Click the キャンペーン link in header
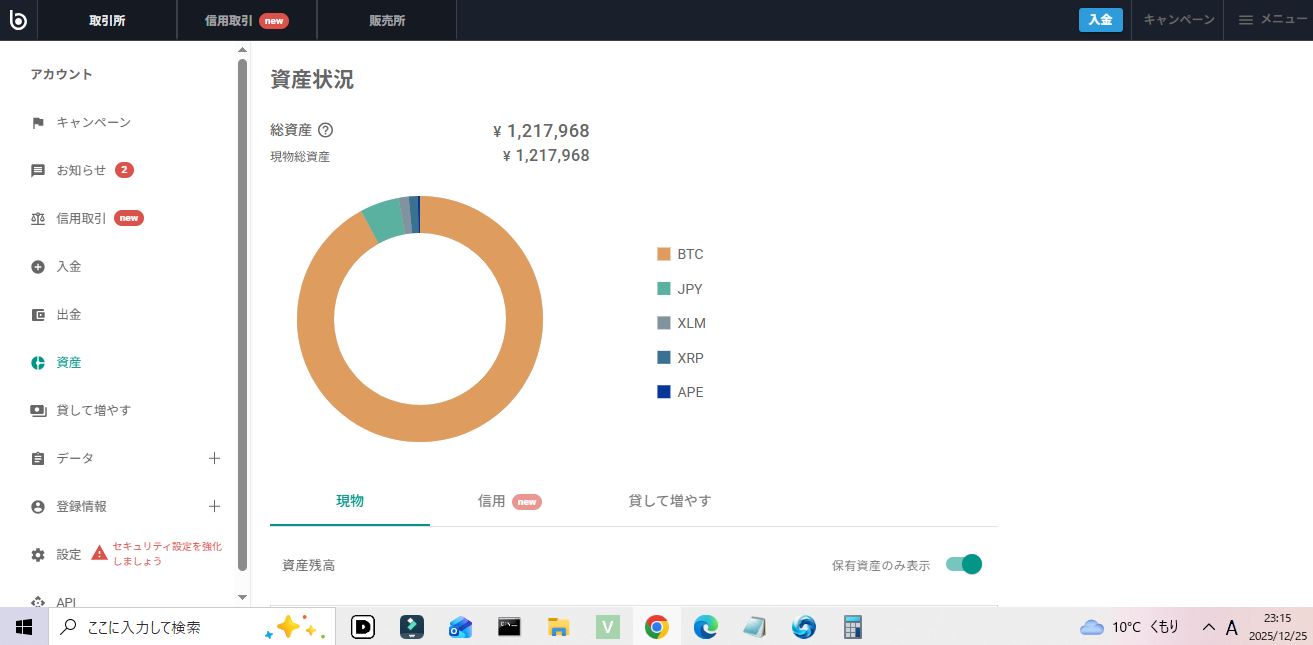This screenshot has height=645, width=1313. 1178,20
